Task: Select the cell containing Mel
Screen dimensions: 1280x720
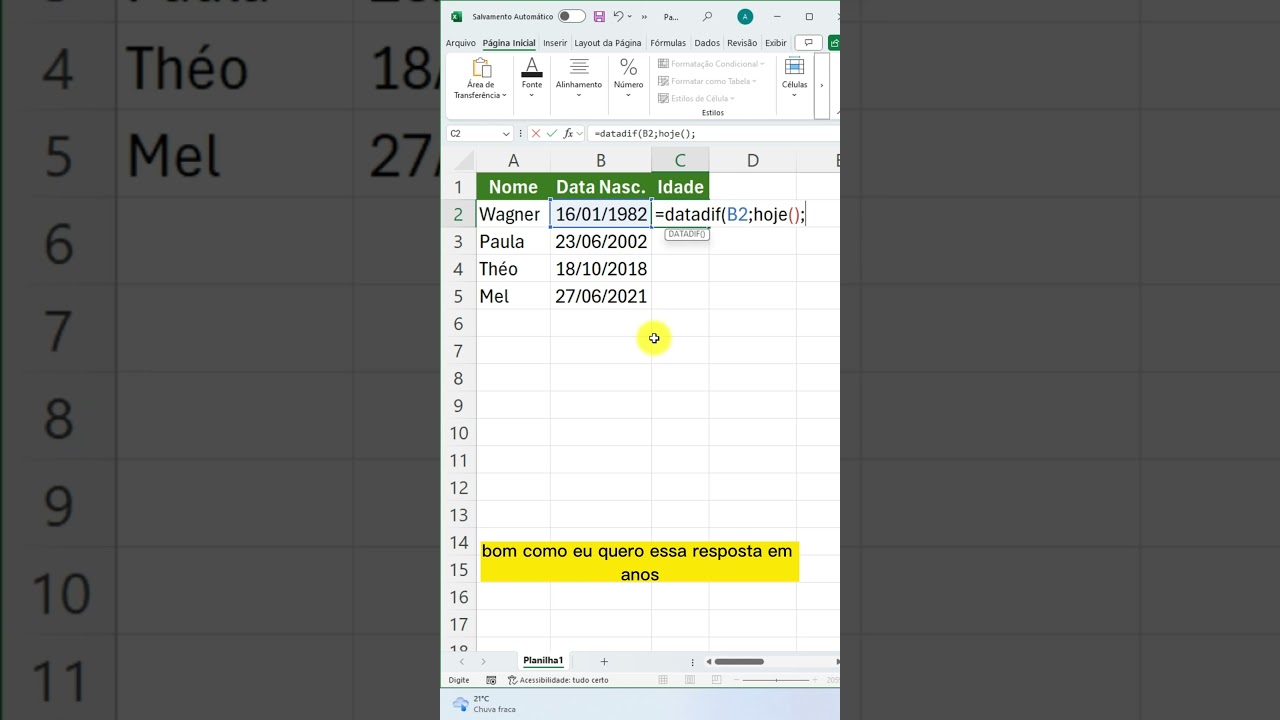Action: [x=513, y=296]
